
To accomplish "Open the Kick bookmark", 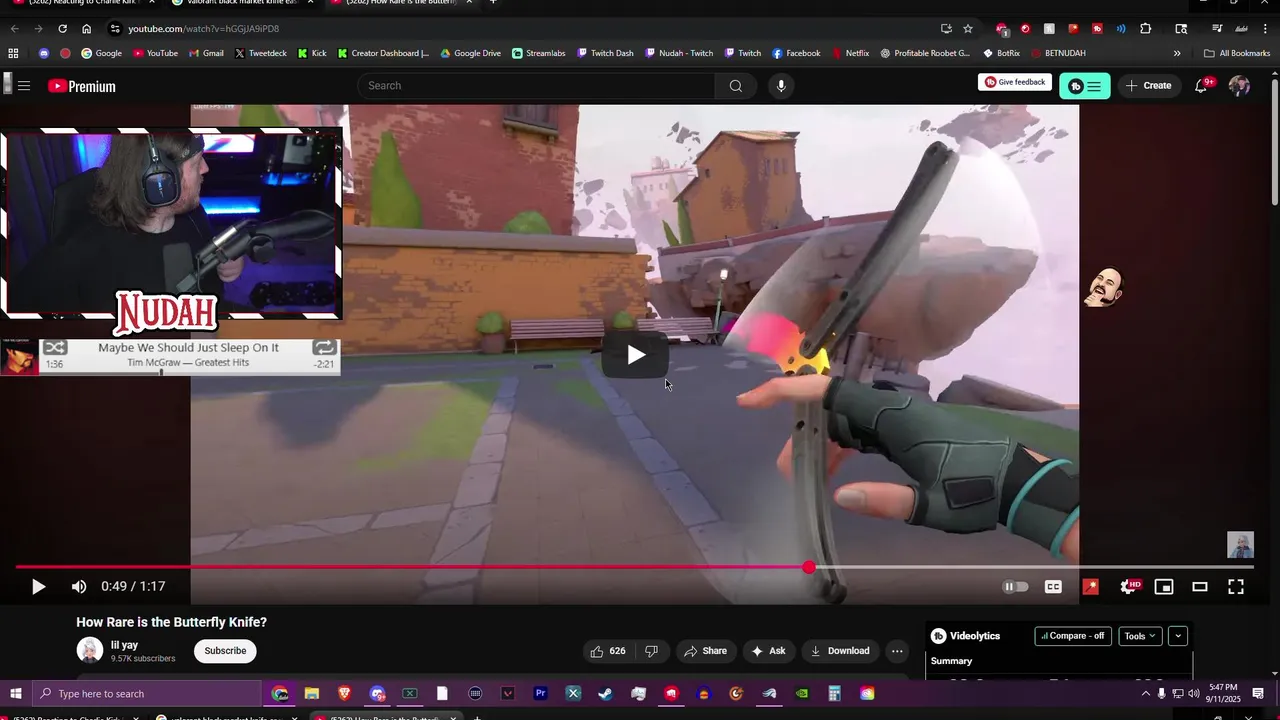I will pos(312,53).
